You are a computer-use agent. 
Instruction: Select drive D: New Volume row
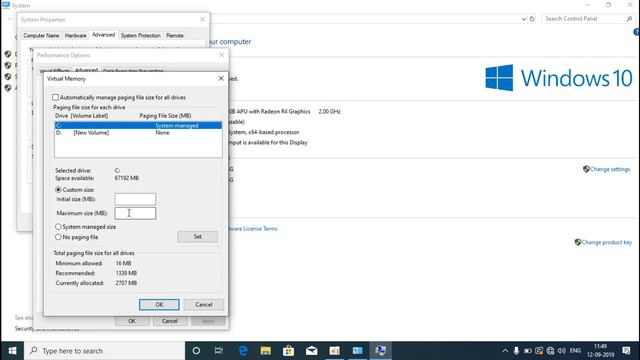(138, 133)
